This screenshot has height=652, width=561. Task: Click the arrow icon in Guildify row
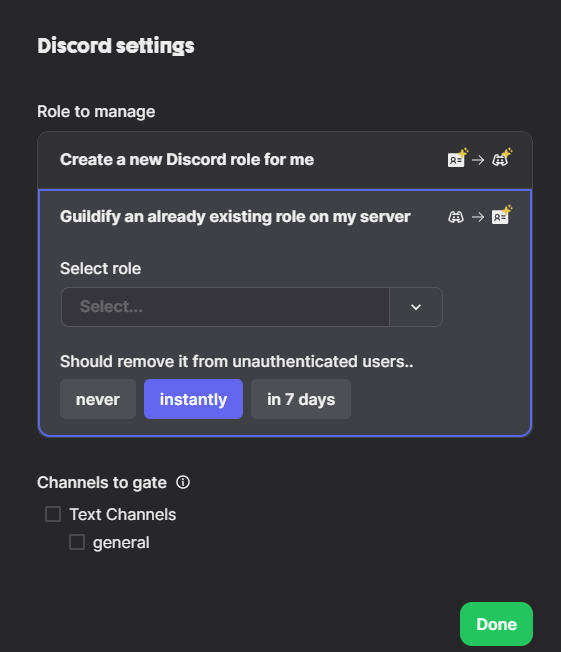478,217
